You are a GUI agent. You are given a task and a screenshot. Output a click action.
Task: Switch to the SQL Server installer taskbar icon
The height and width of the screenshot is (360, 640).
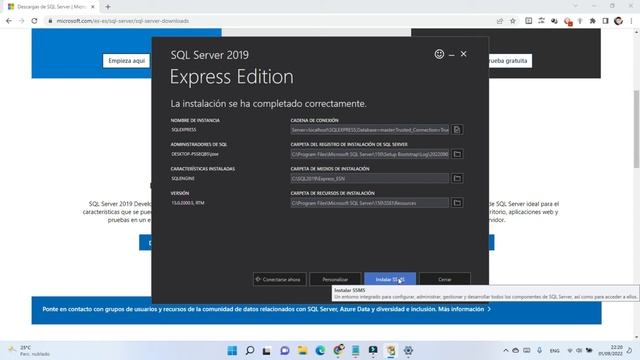(x=391, y=350)
